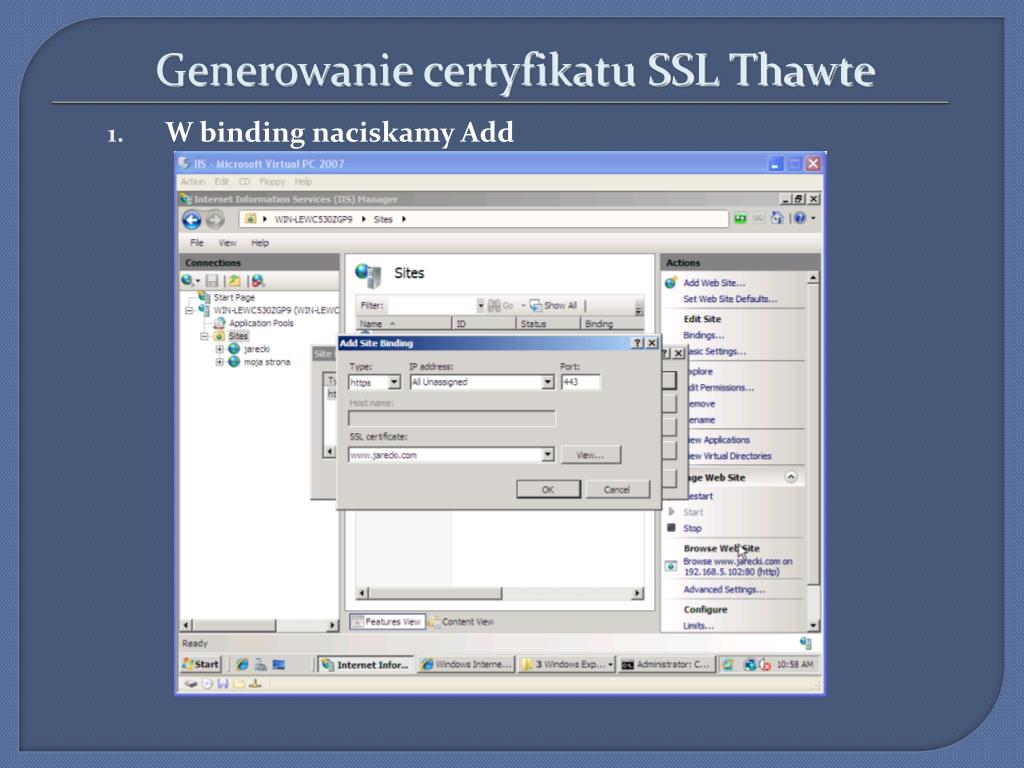The height and width of the screenshot is (768, 1024).
Task: Click the red security alert tray icon
Action: [x=764, y=665]
